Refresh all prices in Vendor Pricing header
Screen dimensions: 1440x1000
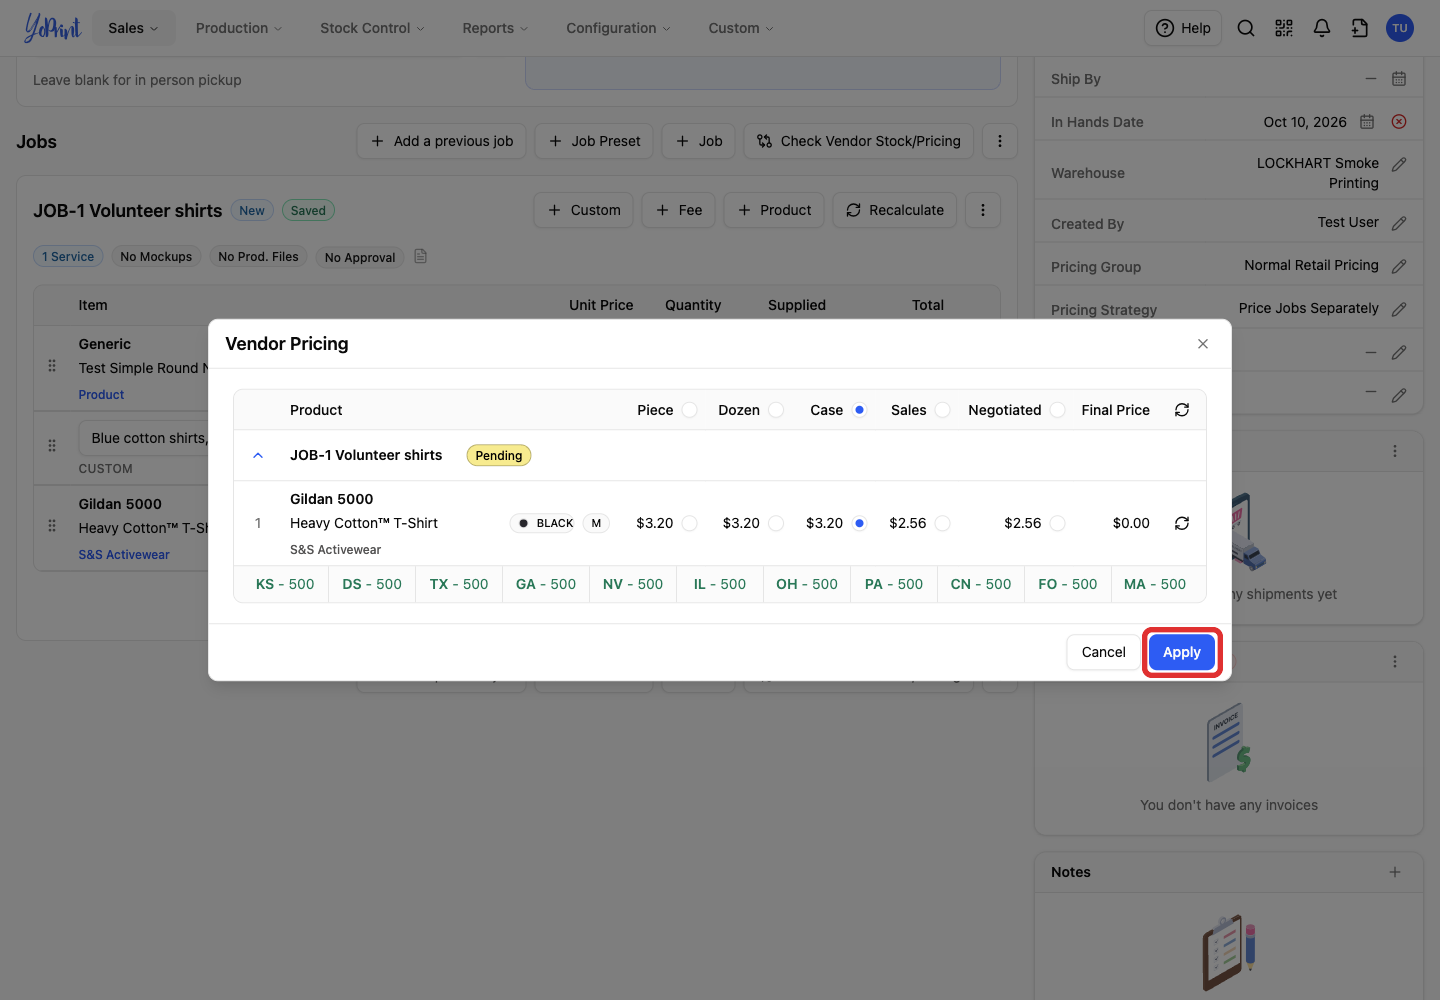pos(1182,410)
